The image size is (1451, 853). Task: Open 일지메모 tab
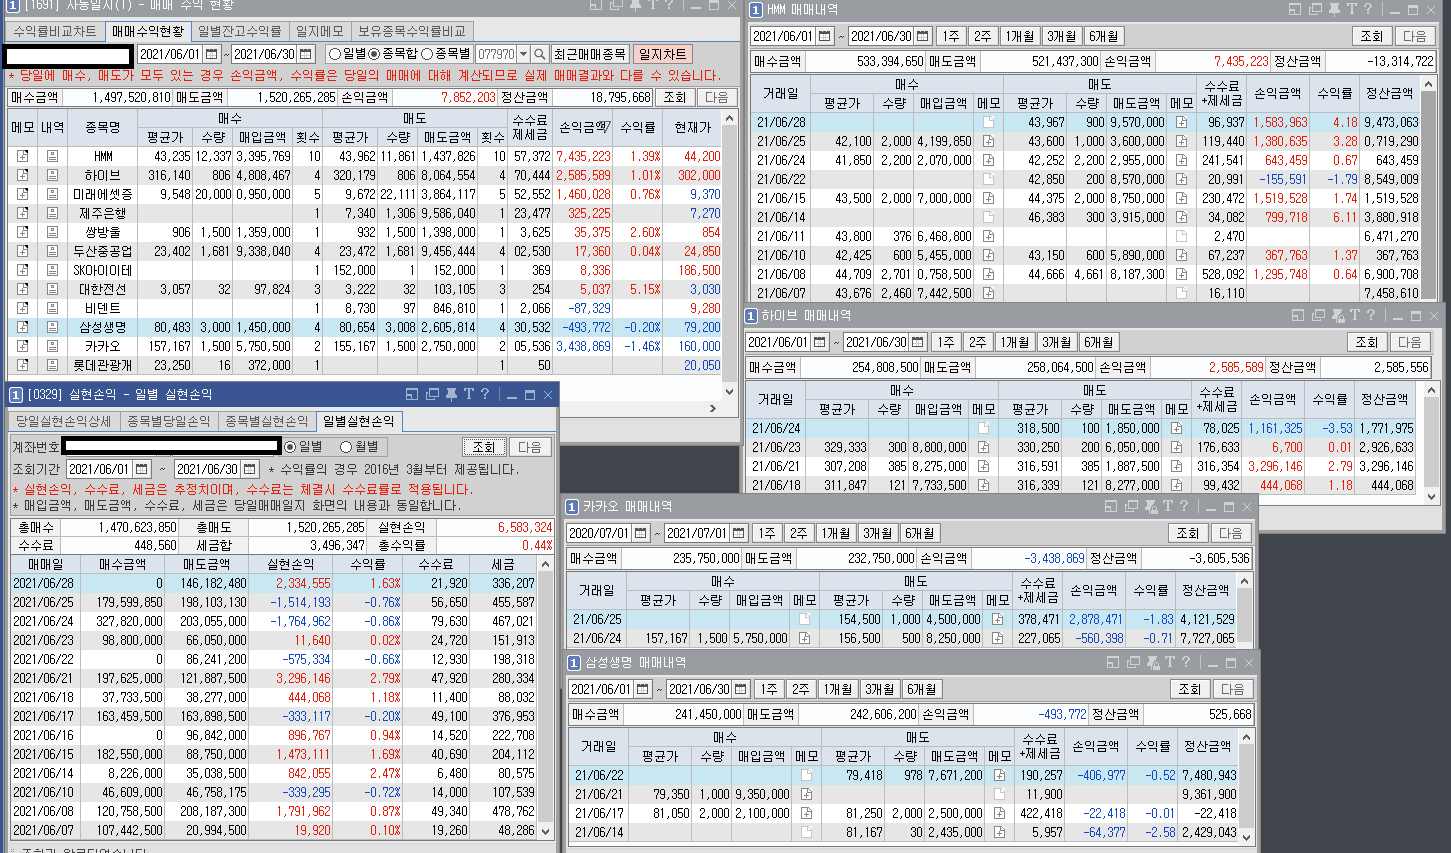coord(320,31)
